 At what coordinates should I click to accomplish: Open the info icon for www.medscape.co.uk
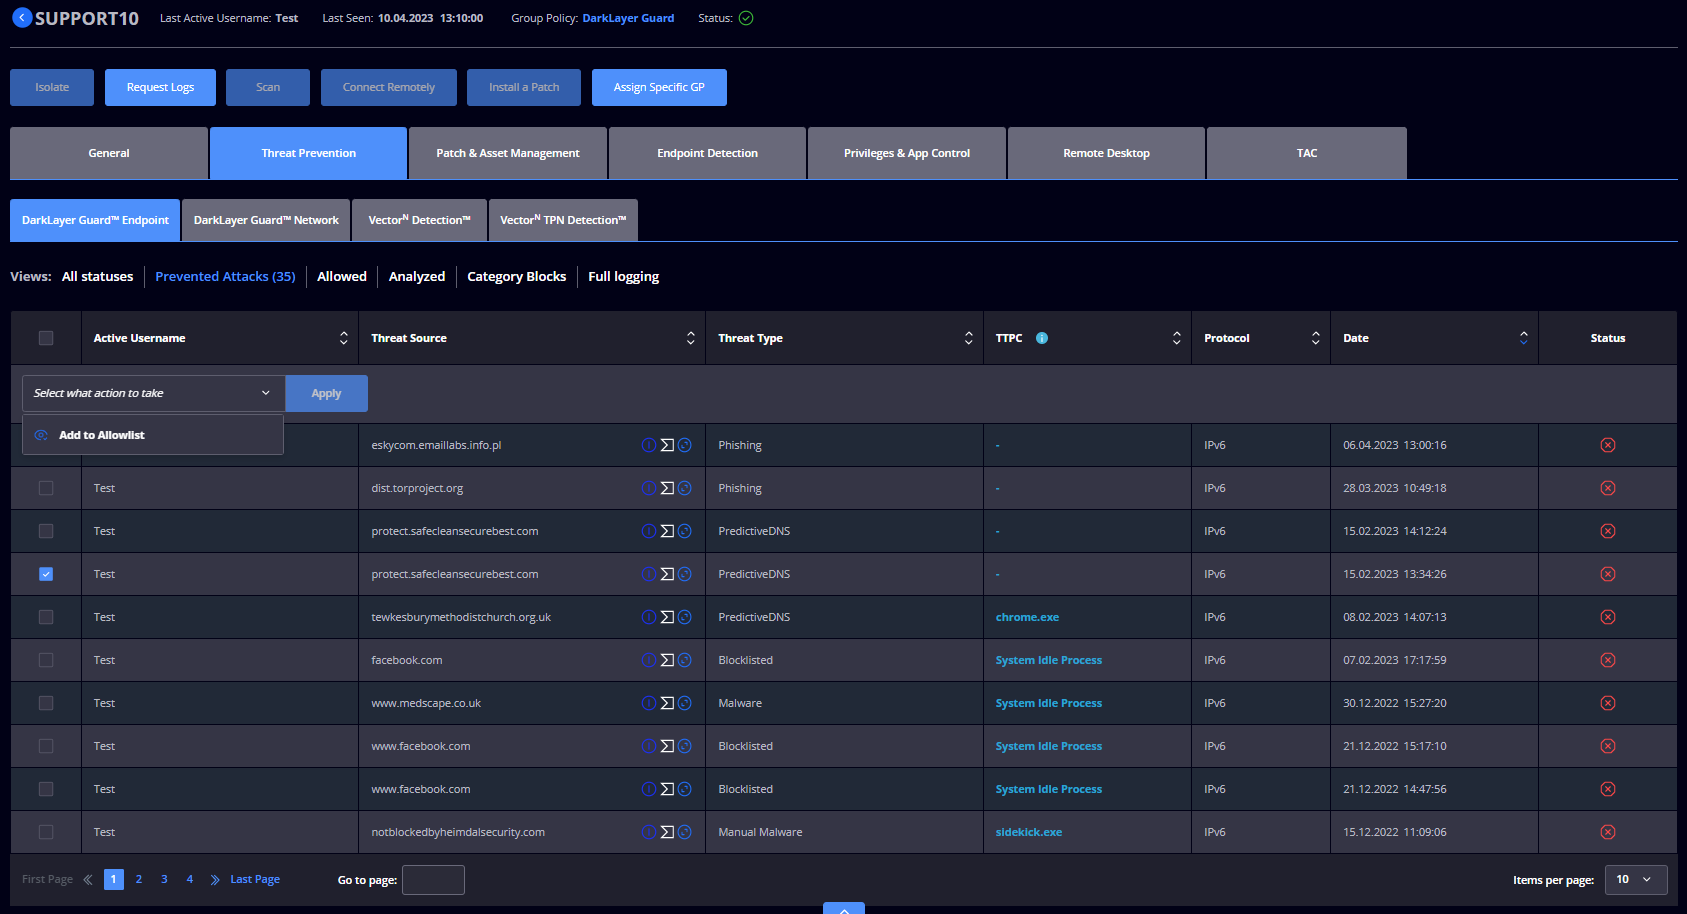click(649, 703)
